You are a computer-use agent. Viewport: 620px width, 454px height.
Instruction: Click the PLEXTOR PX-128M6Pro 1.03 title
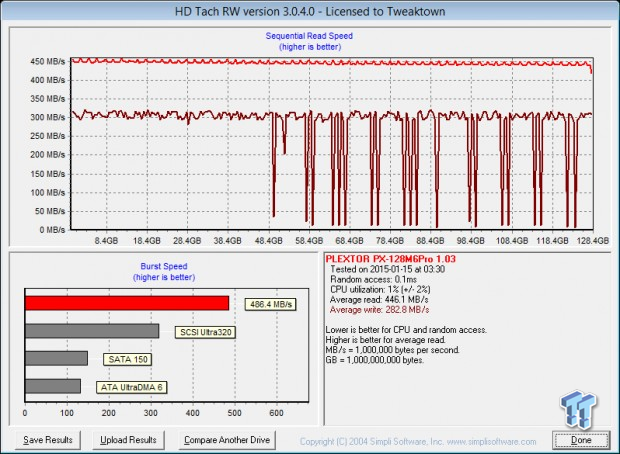(391, 259)
